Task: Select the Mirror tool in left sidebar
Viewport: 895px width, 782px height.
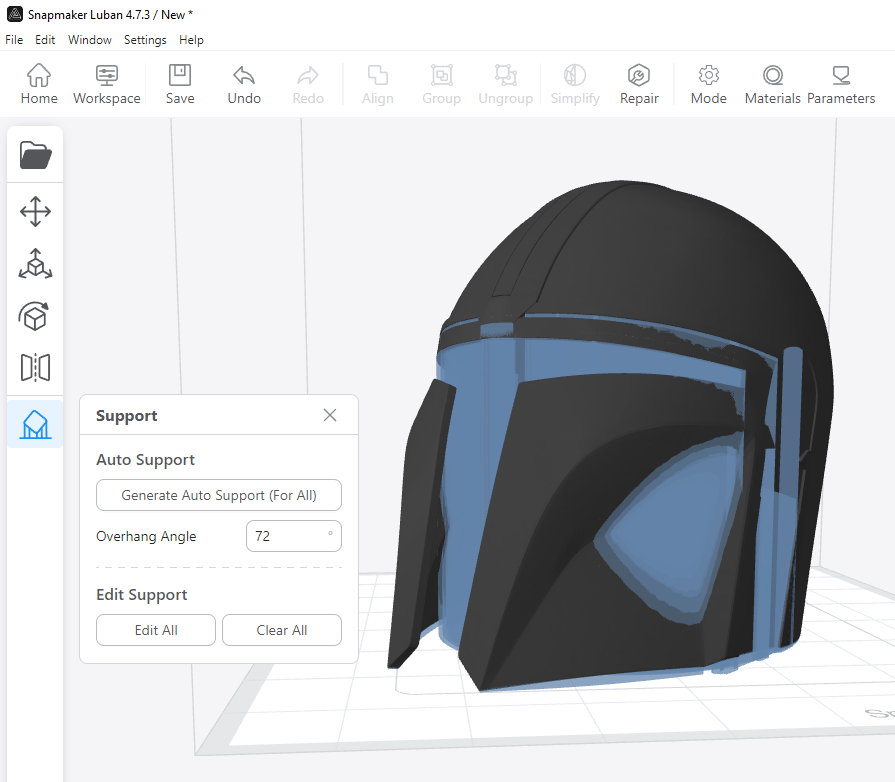Action: 35,368
